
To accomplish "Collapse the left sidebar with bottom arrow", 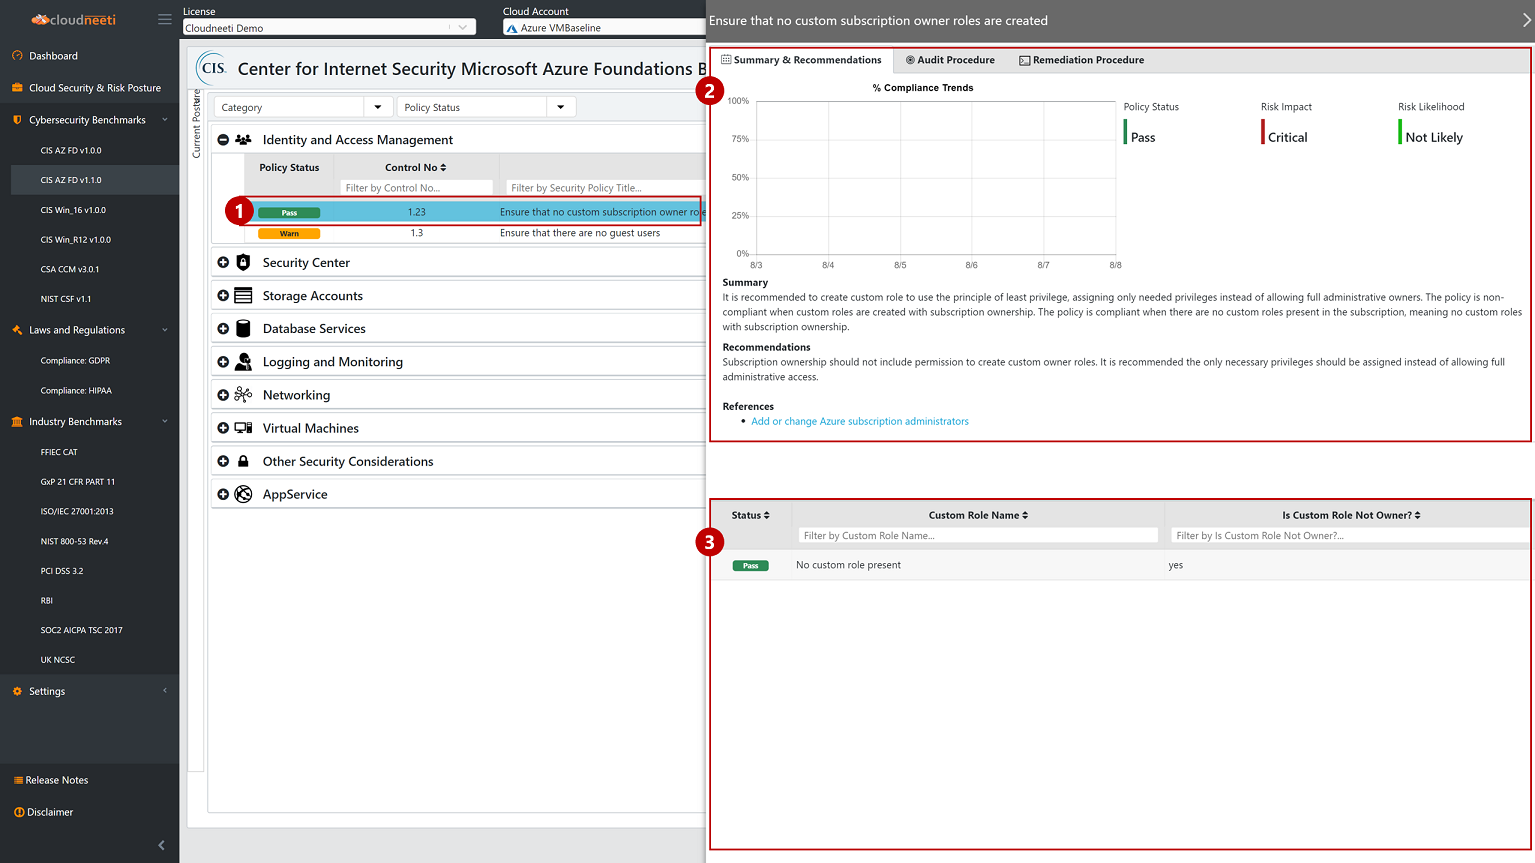I will (x=162, y=845).
